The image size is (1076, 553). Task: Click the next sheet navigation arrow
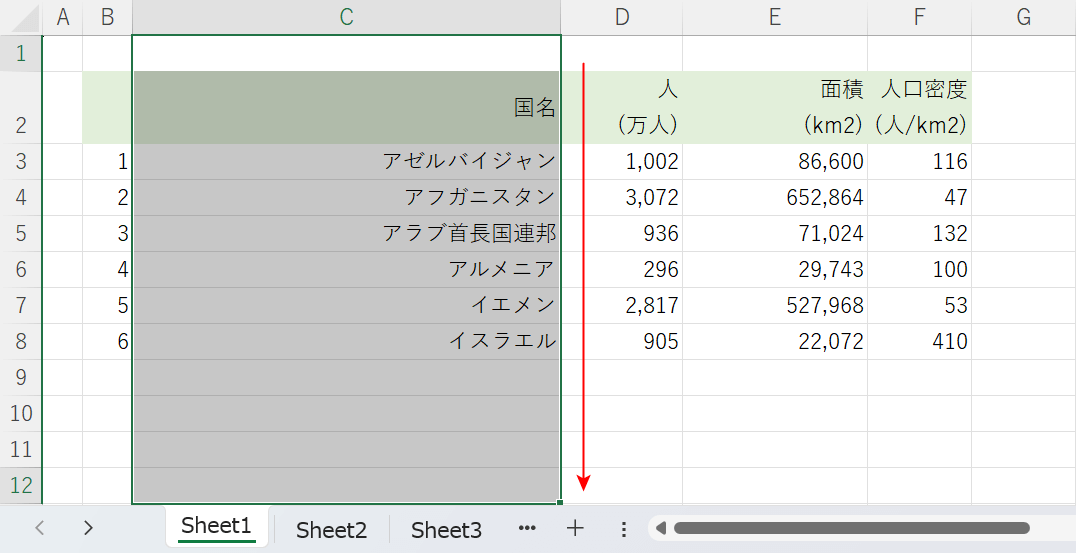coord(88,528)
